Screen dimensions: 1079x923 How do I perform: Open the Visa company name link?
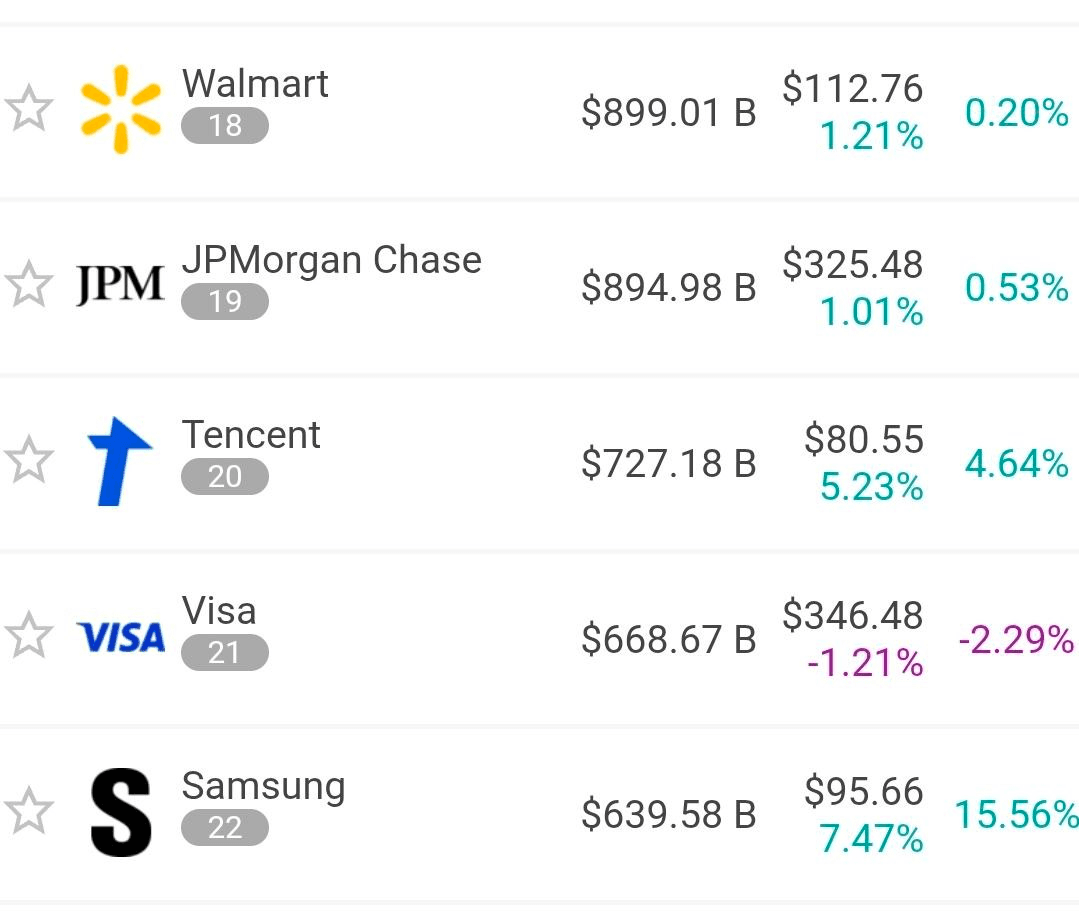point(219,611)
